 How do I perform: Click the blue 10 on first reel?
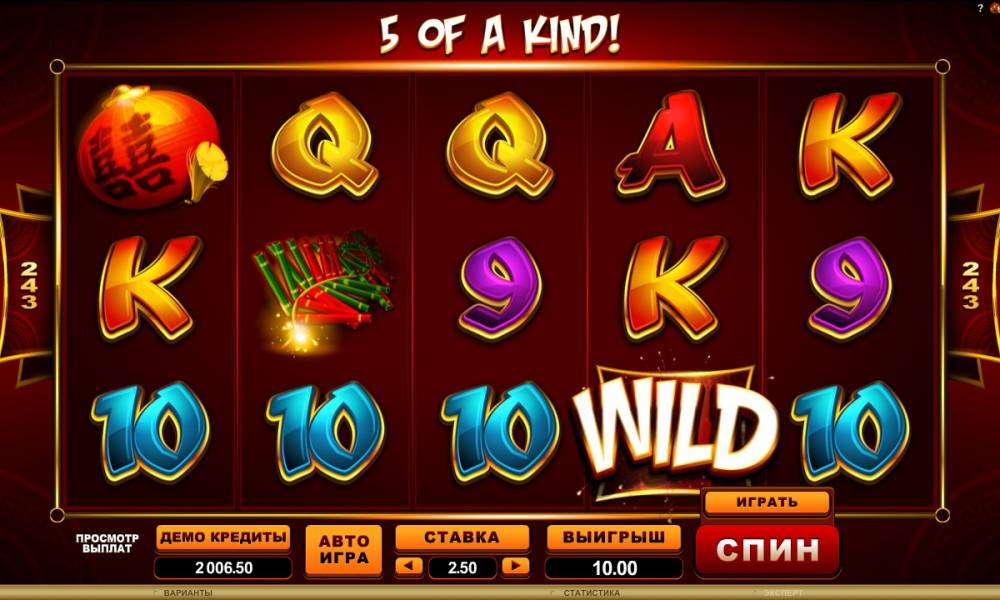[150, 430]
